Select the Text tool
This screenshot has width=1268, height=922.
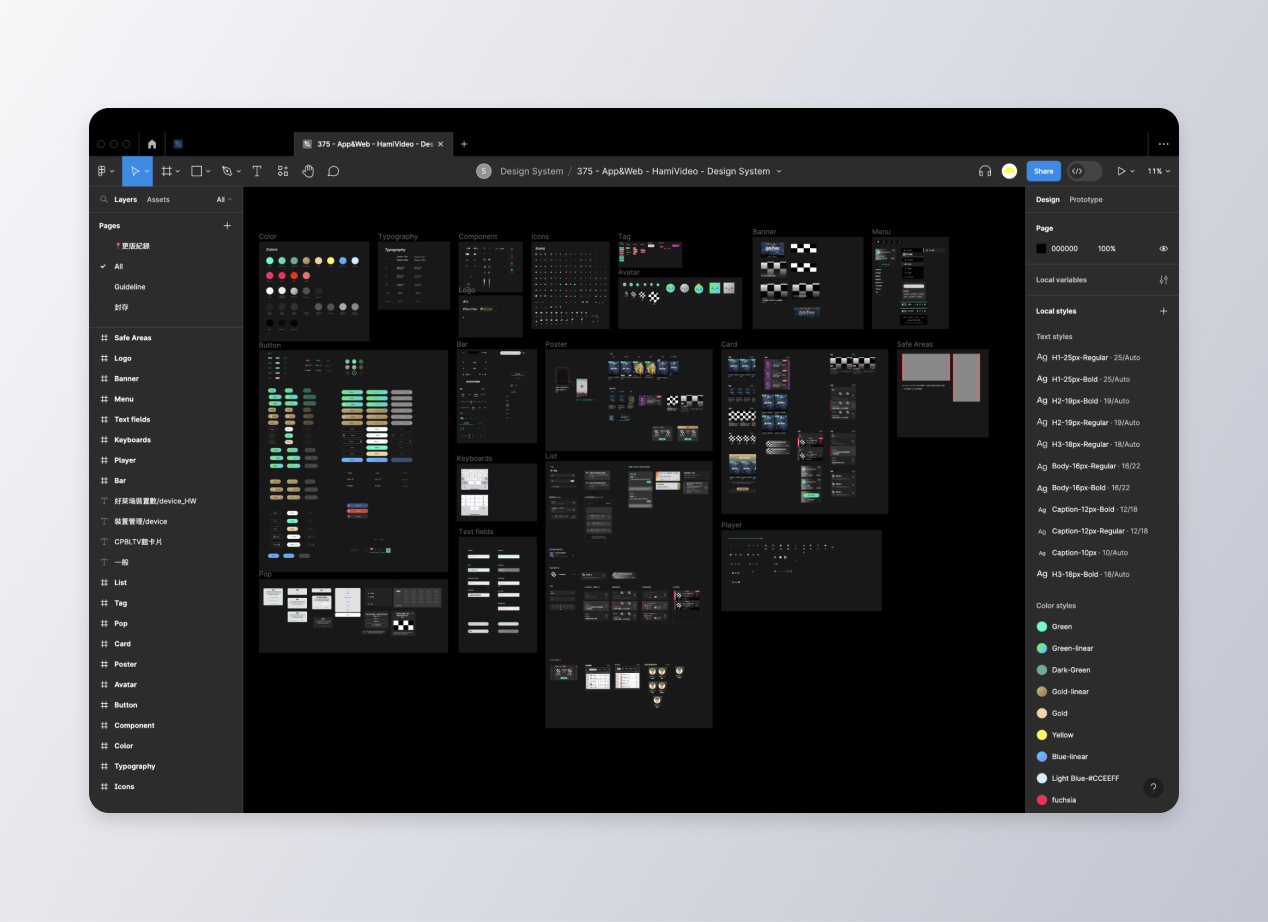[256, 171]
